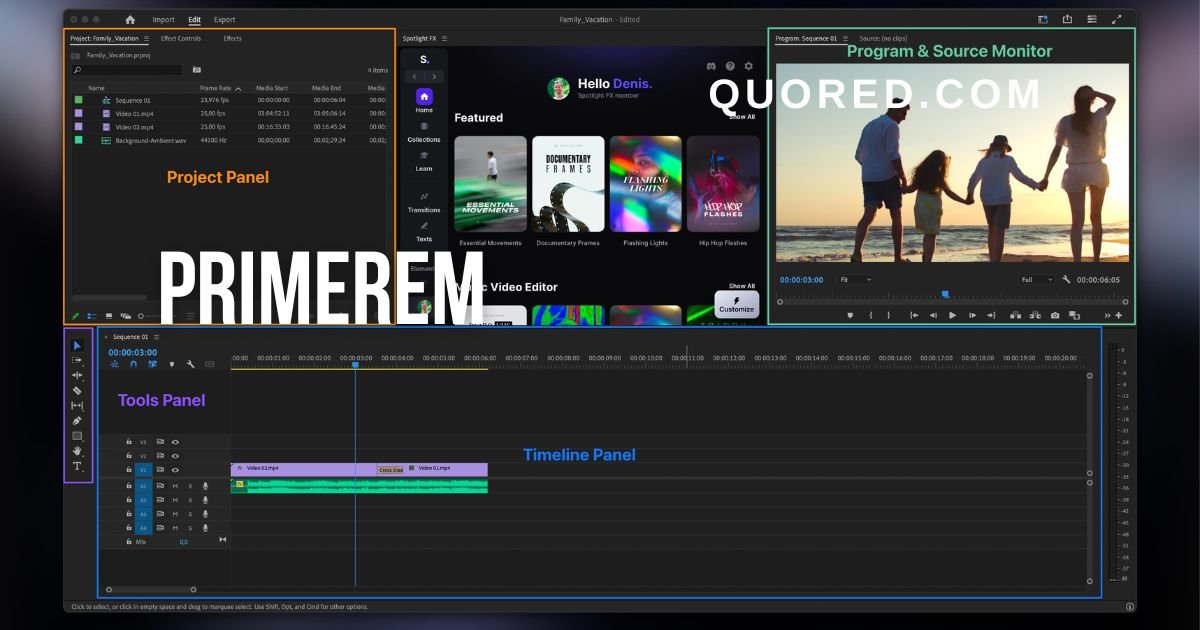Open the Spotlight FX panel menu

pos(444,38)
